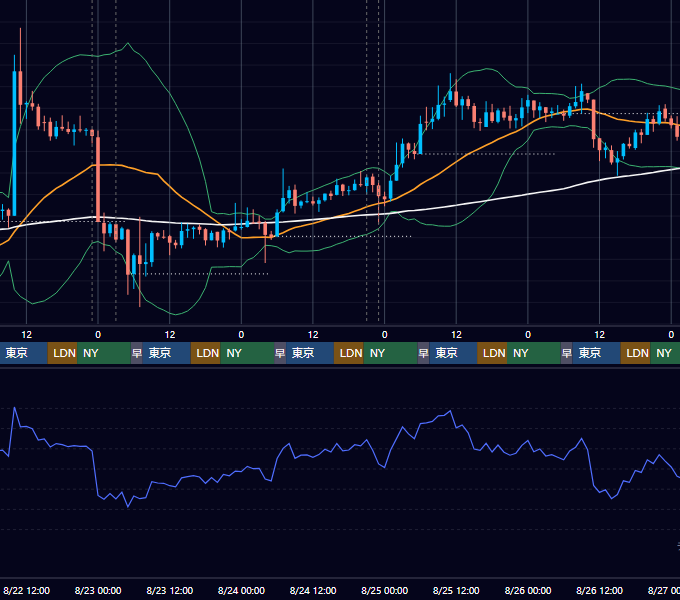Viewport: 680px width, 600px height.
Task: Select the 東京 session block above 8/23 12:00
Action: click(167, 353)
